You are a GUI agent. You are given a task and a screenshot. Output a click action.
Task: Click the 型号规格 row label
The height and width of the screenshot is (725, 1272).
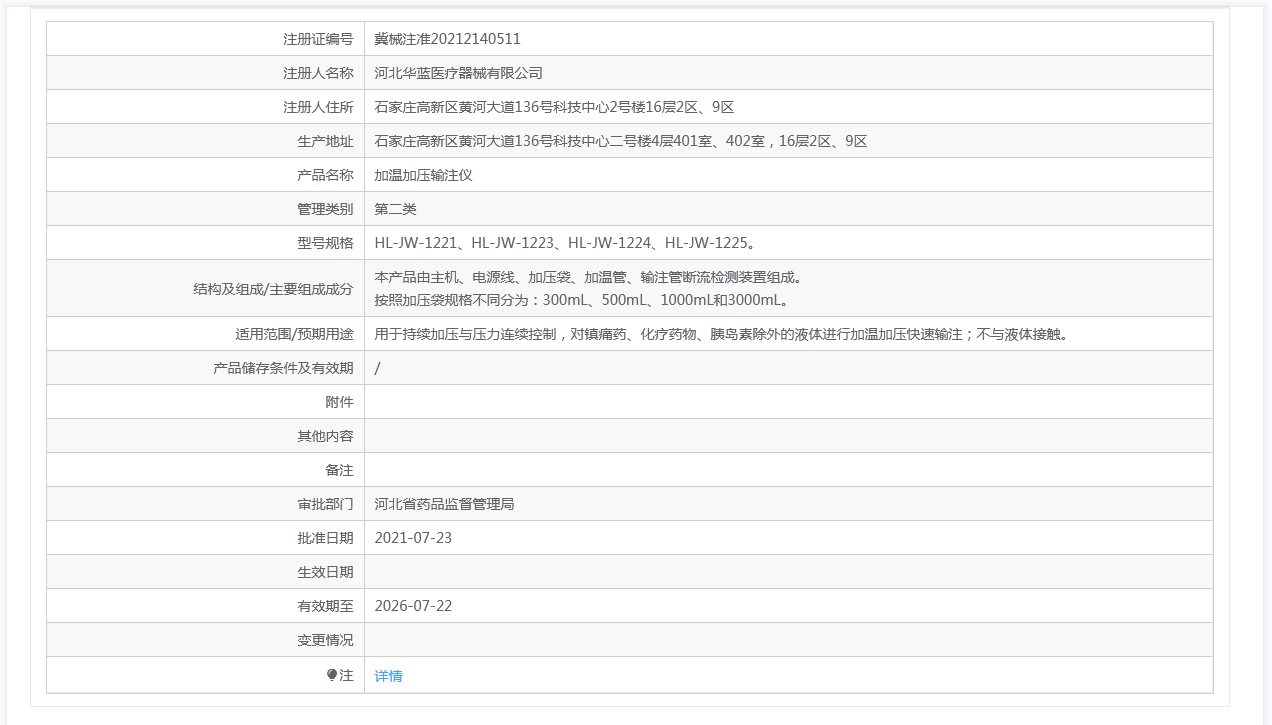click(325, 243)
